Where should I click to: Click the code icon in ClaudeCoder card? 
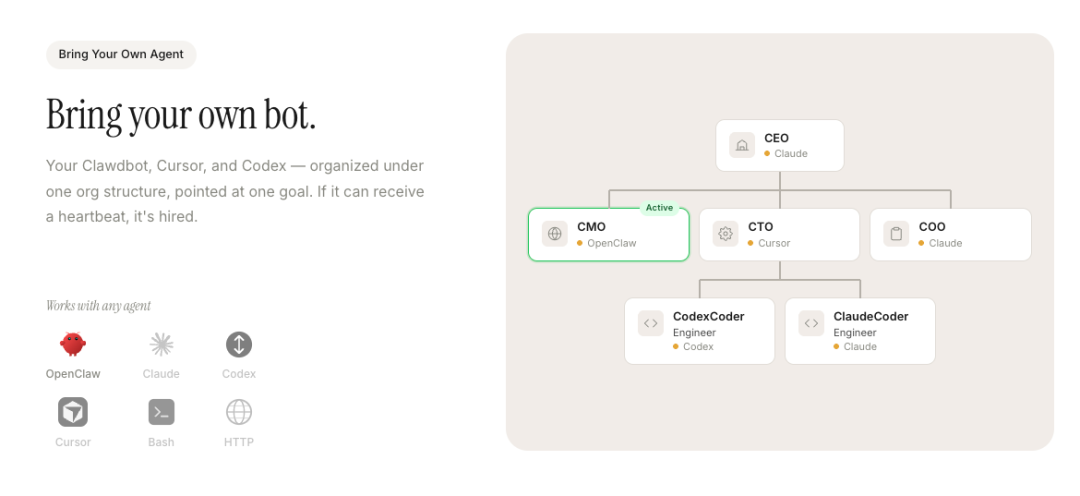click(x=811, y=323)
